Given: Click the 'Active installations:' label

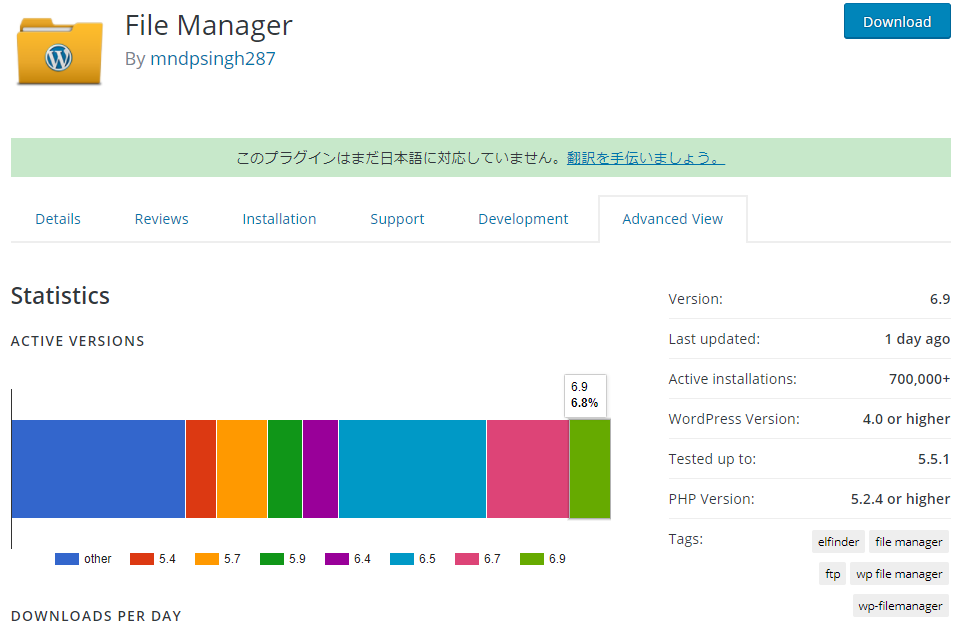Looking at the screenshot, I should [x=732, y=379].
